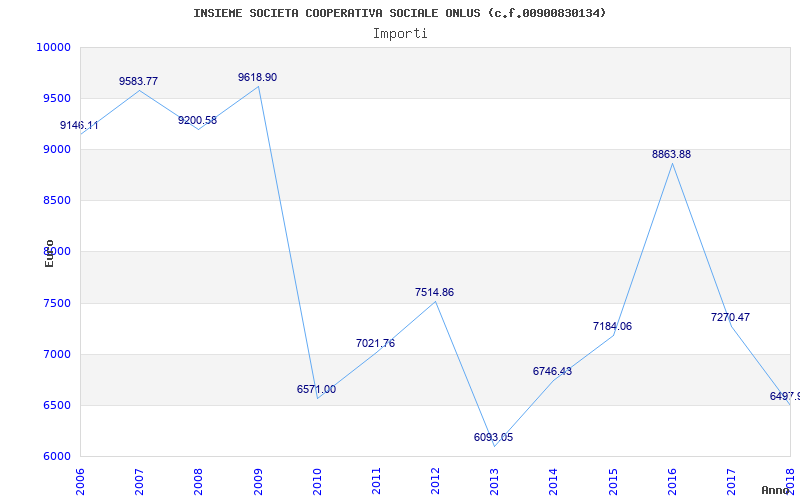Select the 2007 x-axis year label
The width and height of the screenshot is (800, 500).
coord(139,481)
